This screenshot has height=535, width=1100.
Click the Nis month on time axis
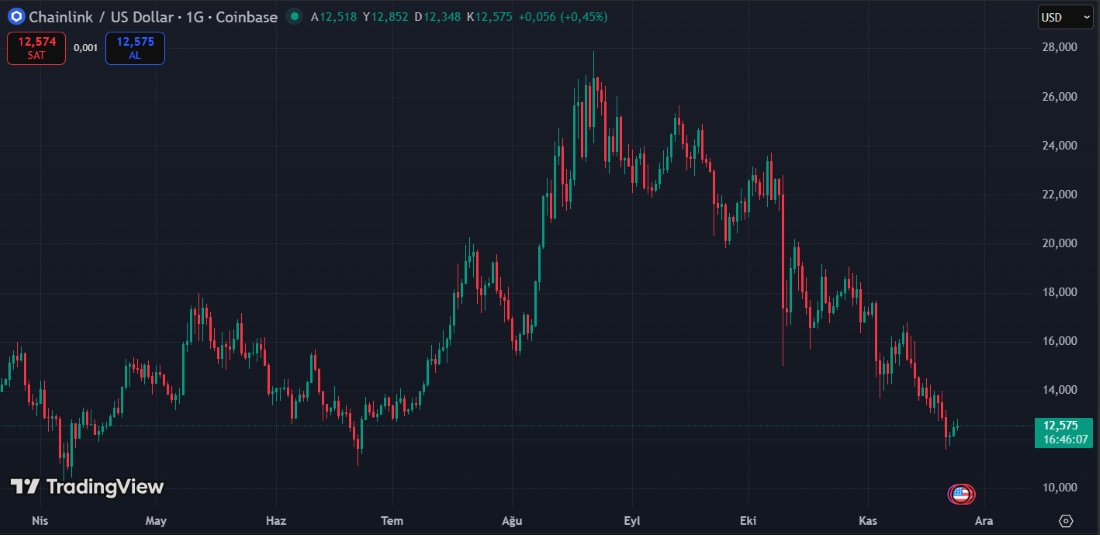(40, 520)
